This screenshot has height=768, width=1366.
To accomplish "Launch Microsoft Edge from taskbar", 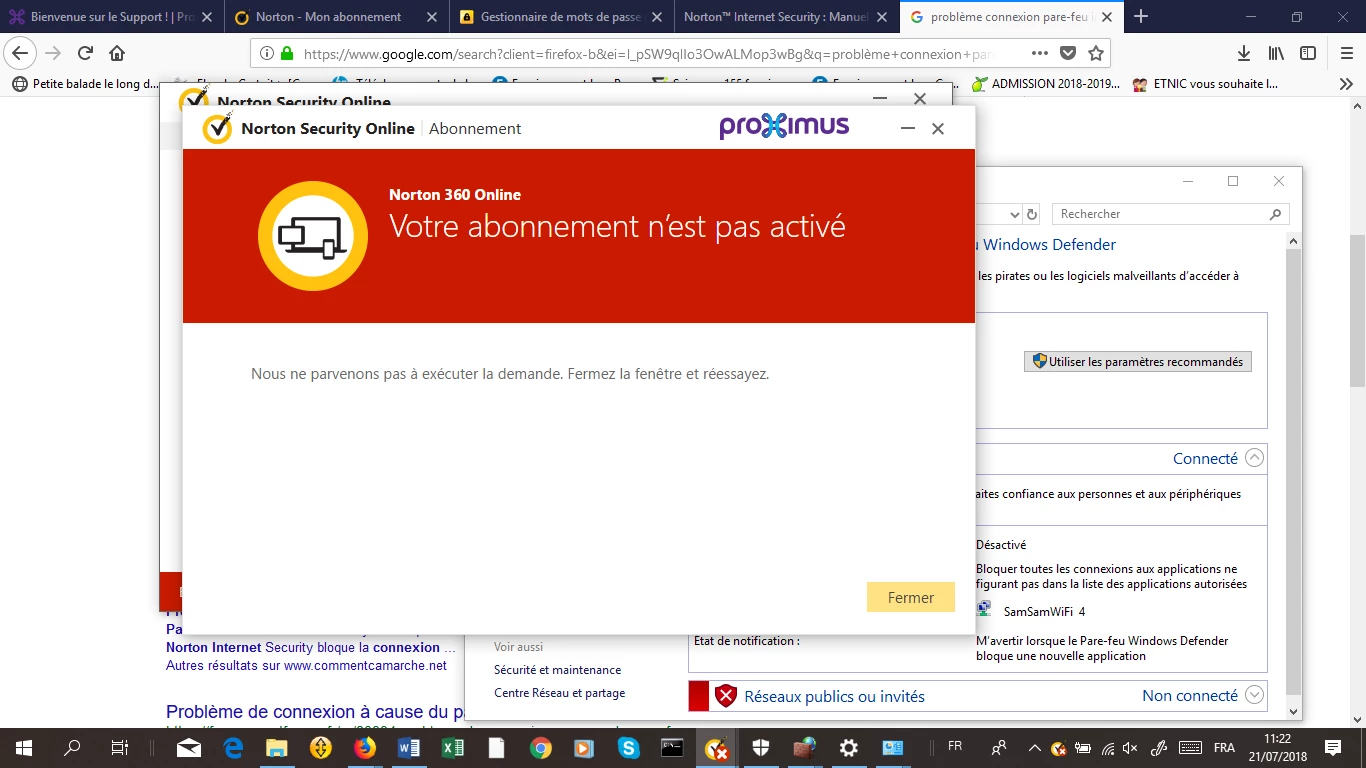I will (x=234, y=748).
